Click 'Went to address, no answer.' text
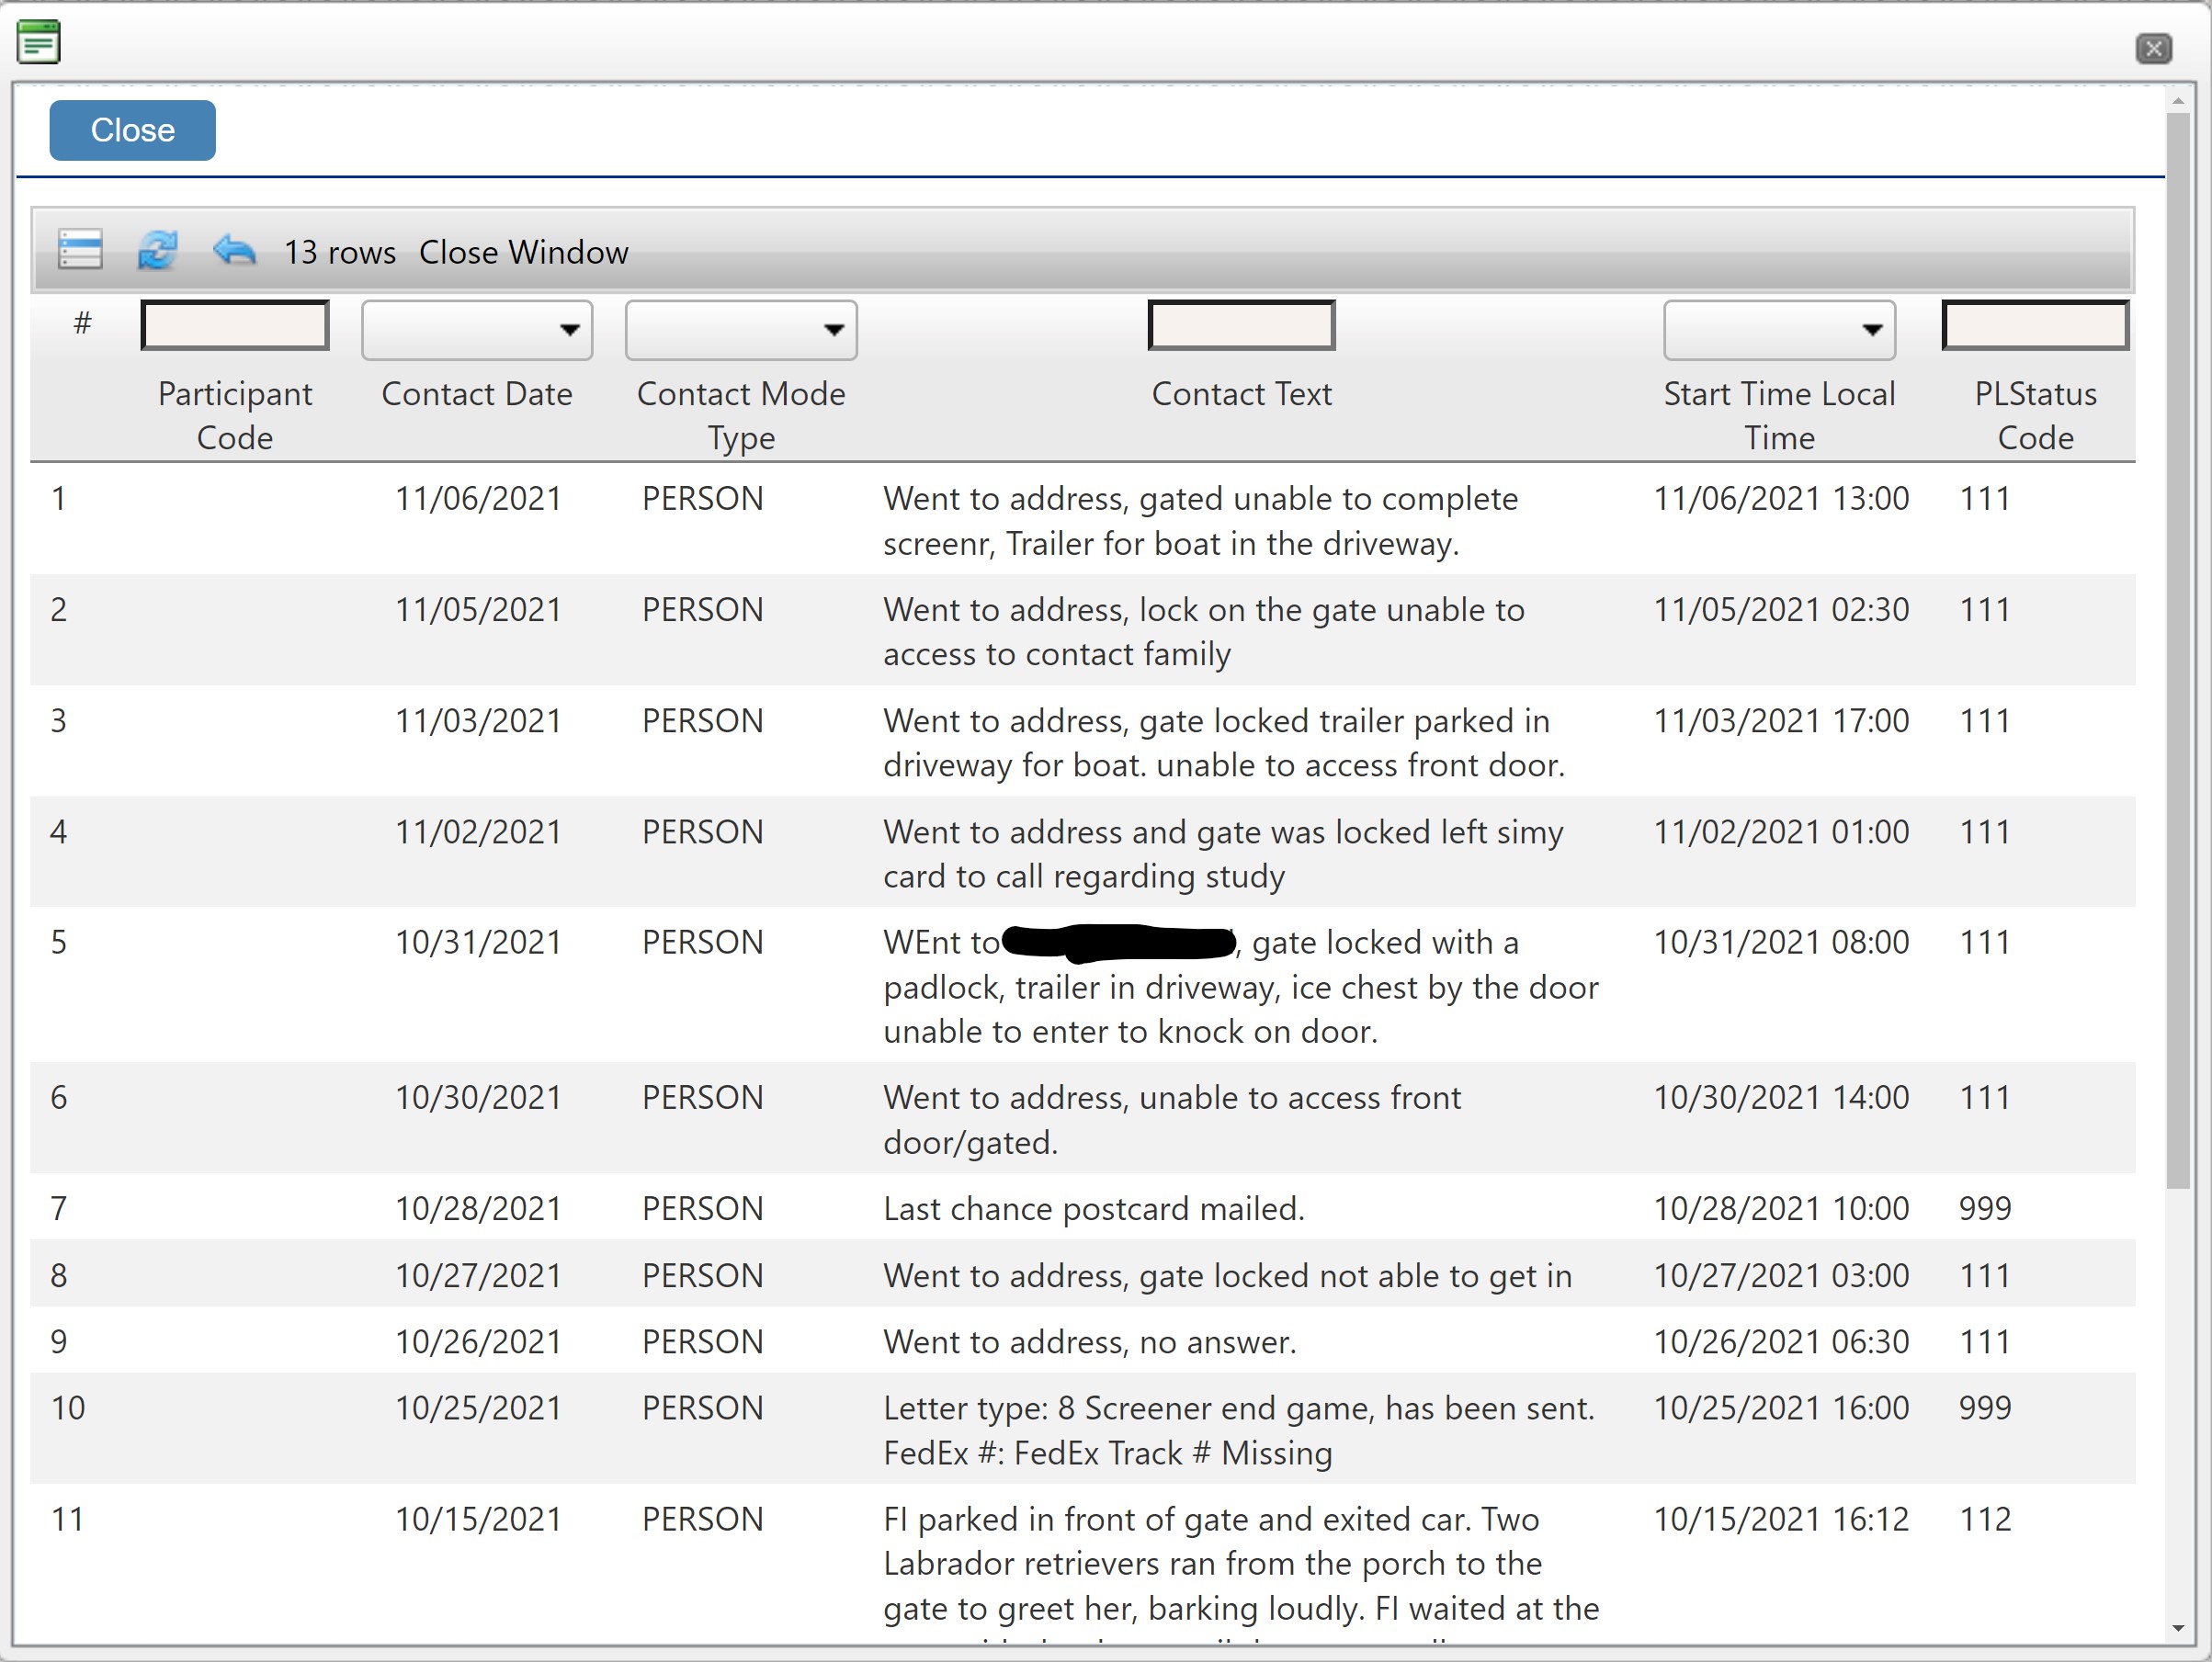This screenshot has width=2212, height=1662. point(1090,1342)
